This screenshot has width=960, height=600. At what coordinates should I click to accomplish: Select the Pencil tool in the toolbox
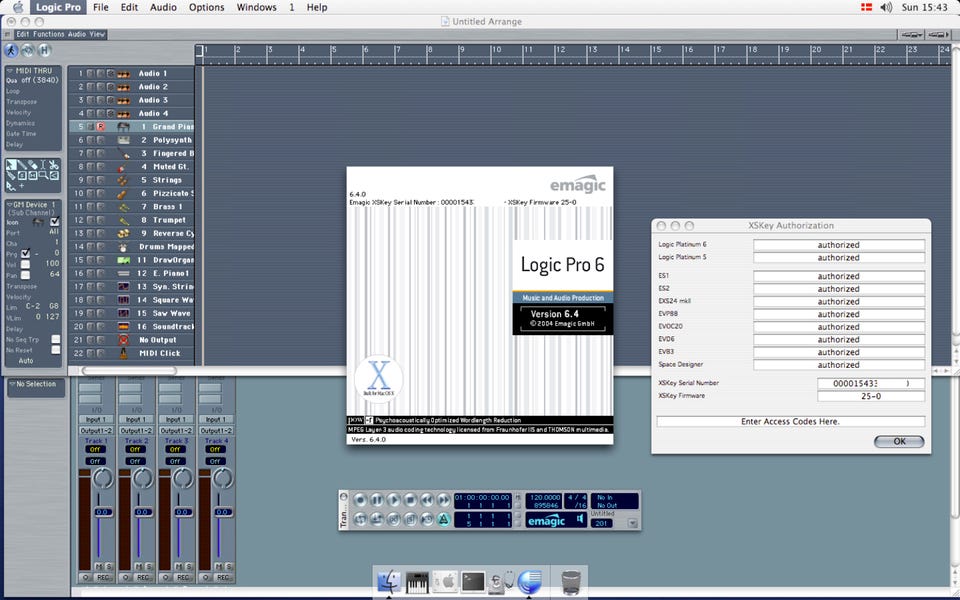pos(22,164)
